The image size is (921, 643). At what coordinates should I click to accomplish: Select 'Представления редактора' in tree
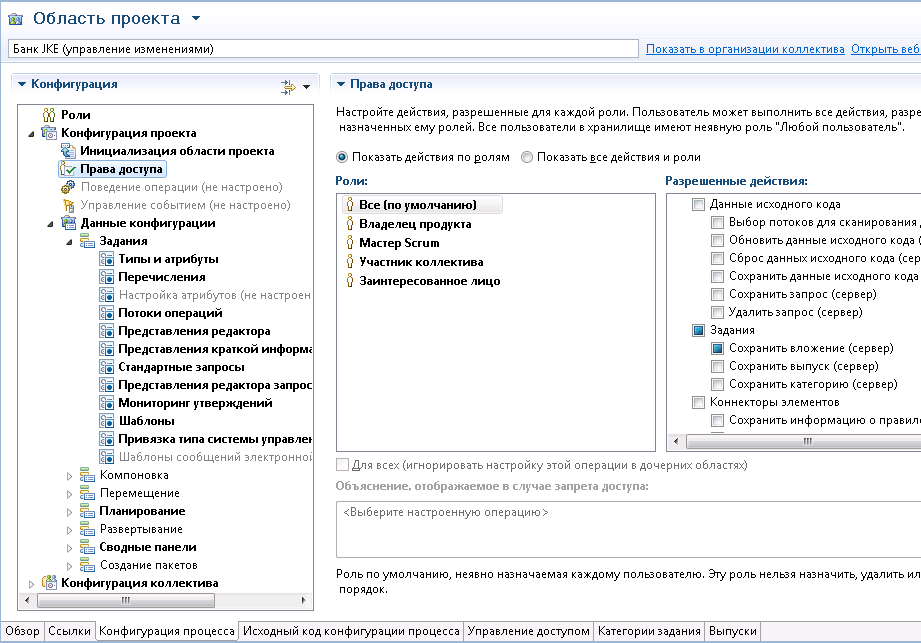pyautogui.click(x=194, y=331)
